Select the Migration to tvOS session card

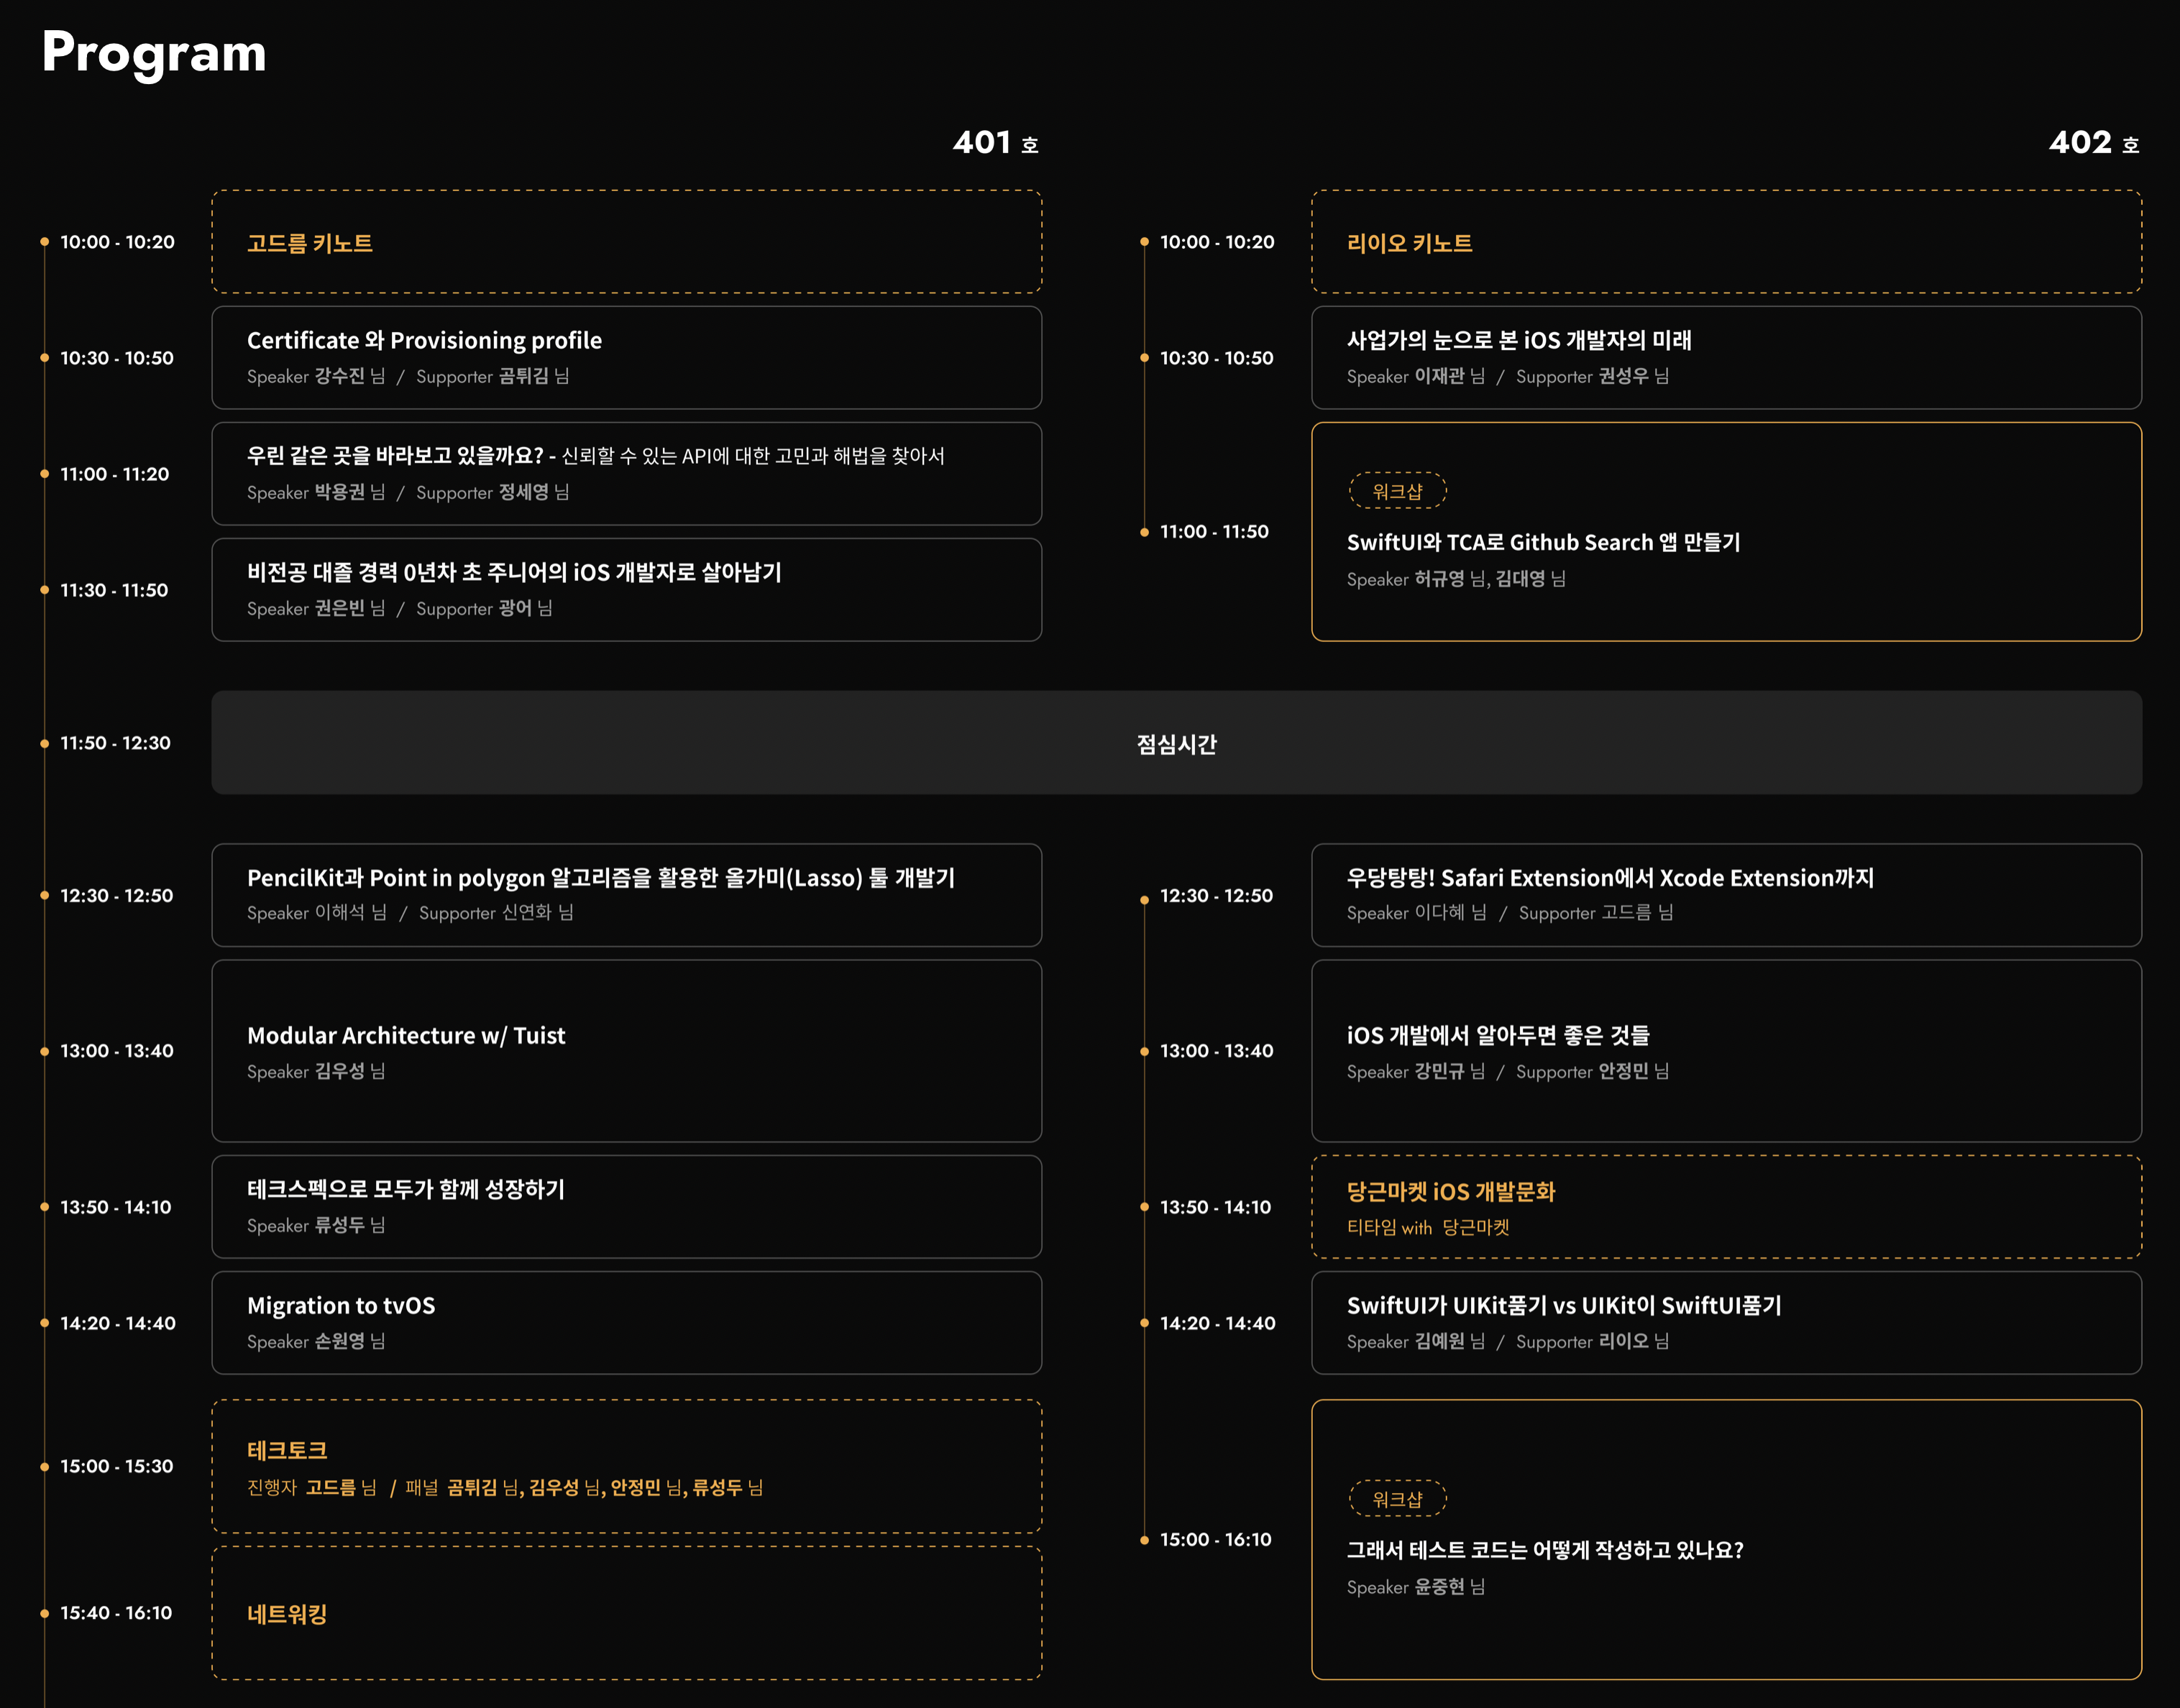pos(626,1322)
